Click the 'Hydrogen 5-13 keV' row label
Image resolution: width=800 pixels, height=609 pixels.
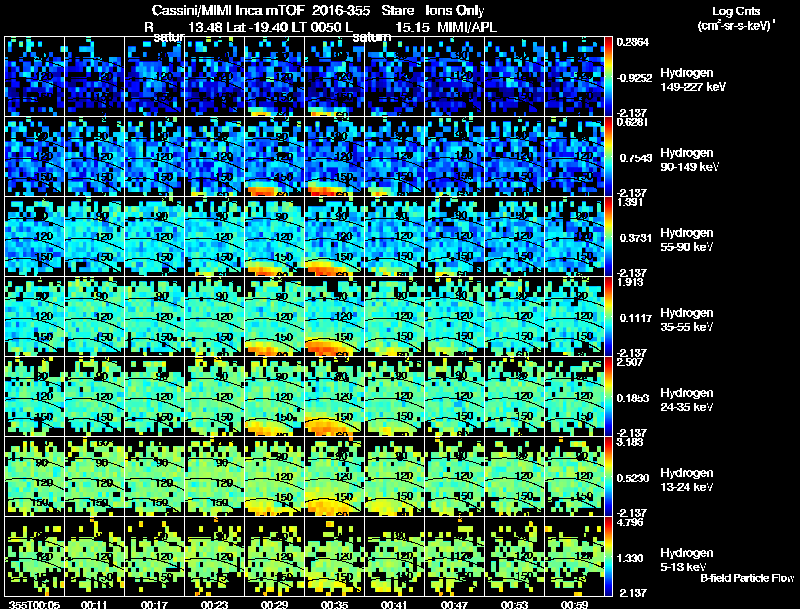coord(687,560)
